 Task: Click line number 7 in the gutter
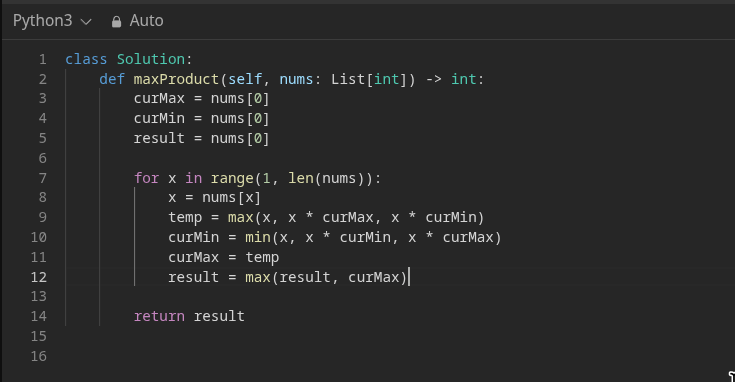(43, 178)
